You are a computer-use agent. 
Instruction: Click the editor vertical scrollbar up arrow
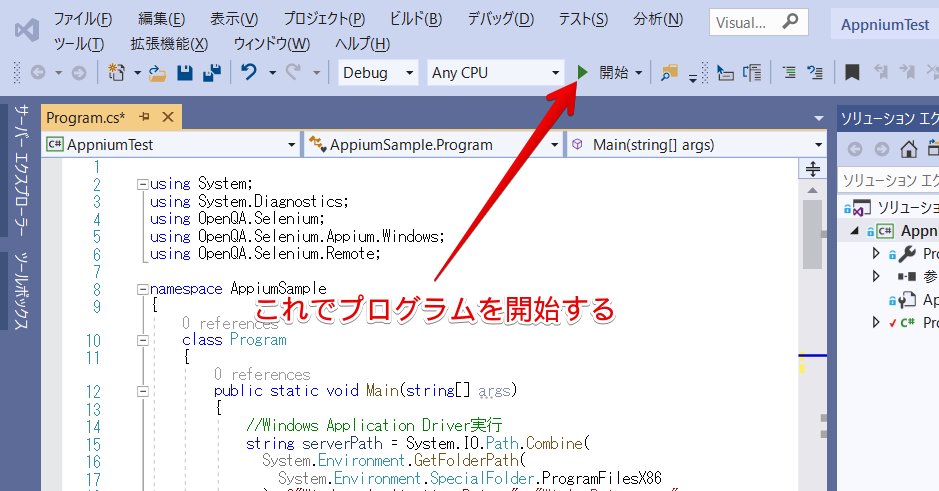pos(813,190)
